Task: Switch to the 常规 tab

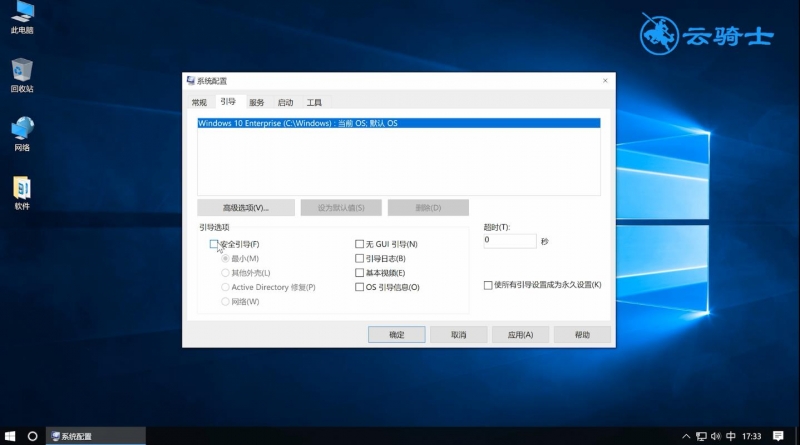Action: [199, 103]
